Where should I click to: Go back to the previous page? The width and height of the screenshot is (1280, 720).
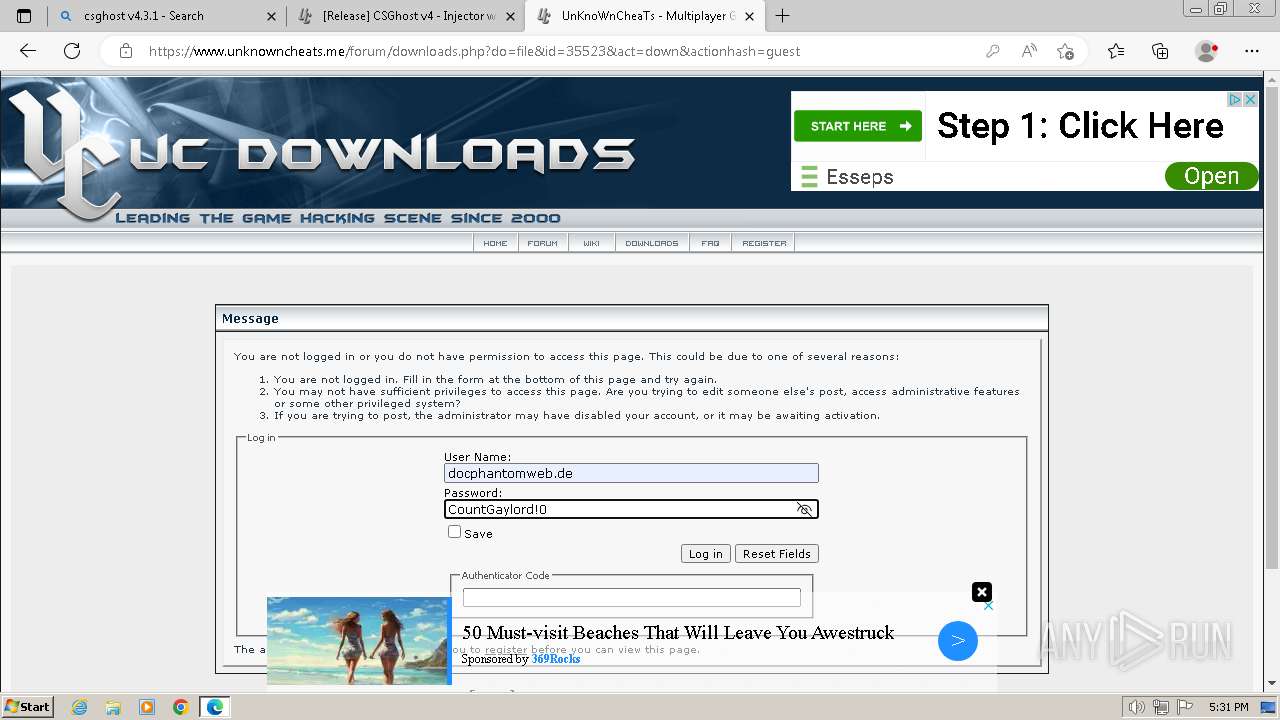(x=28, y=51)
